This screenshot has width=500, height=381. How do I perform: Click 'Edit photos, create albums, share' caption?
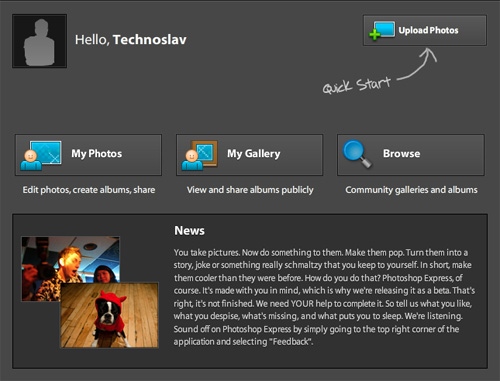click(89, 190)
